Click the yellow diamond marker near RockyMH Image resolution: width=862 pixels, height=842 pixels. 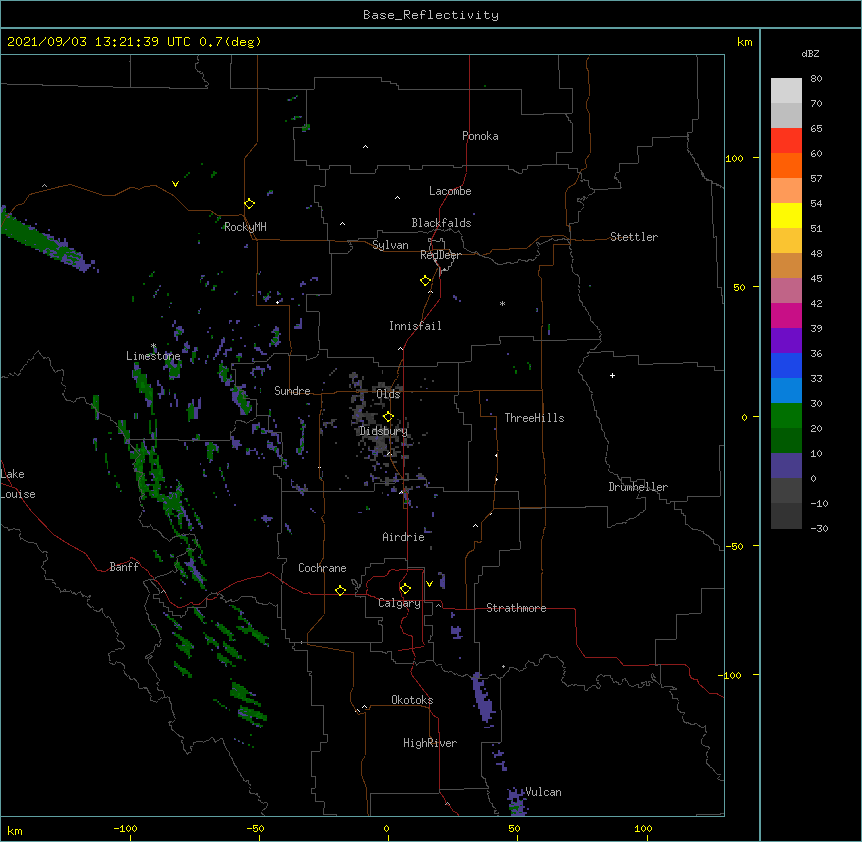point(250,204)
